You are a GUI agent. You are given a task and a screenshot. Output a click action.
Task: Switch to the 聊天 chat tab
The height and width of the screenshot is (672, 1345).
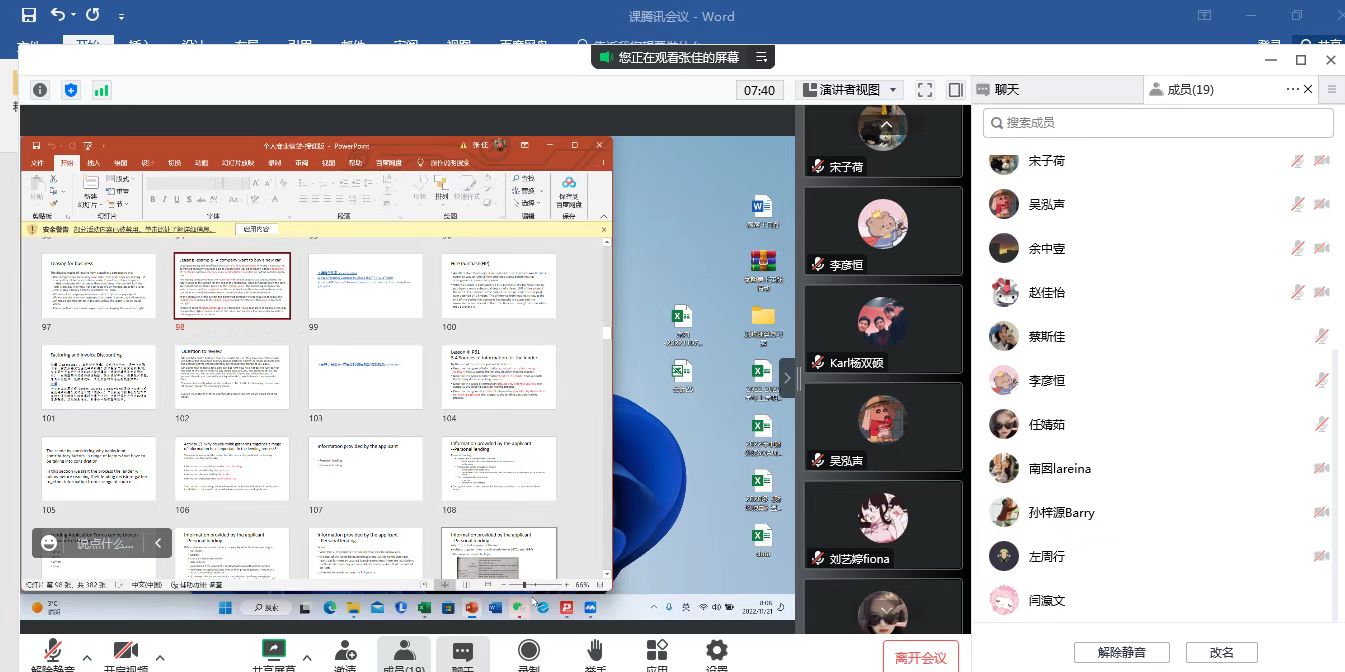click(1007, 90)
